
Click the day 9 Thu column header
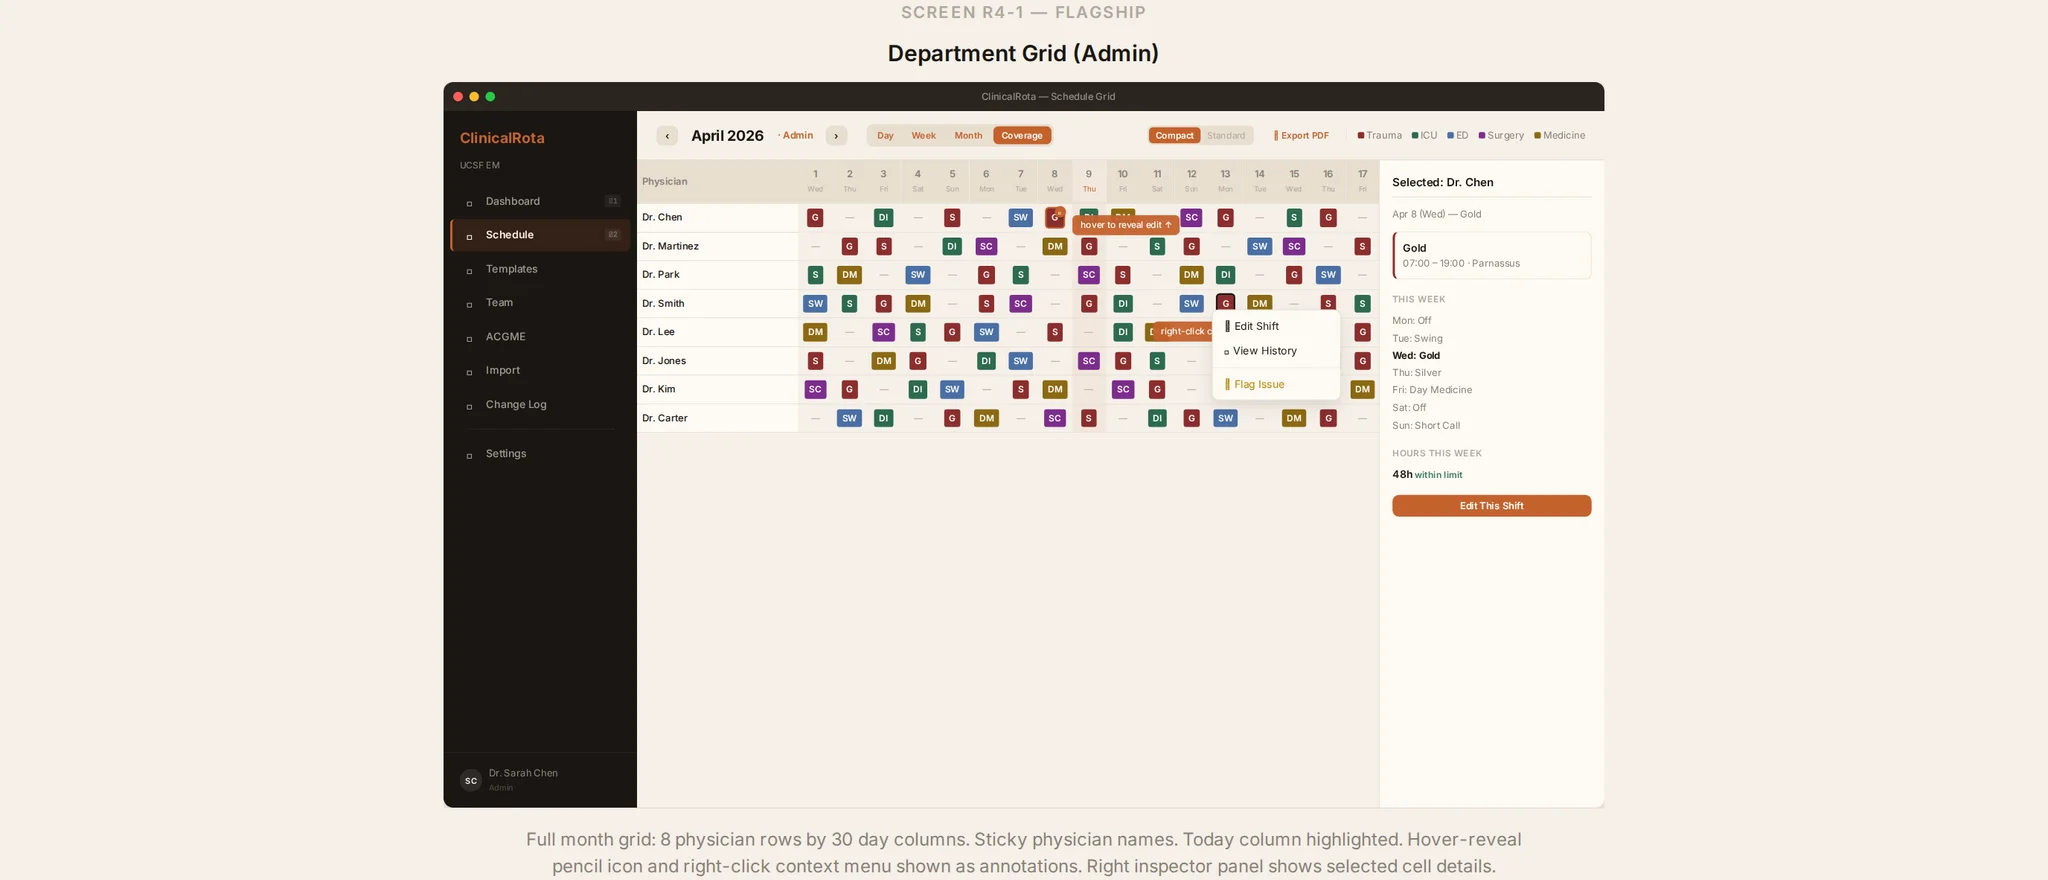(1089, 181)
